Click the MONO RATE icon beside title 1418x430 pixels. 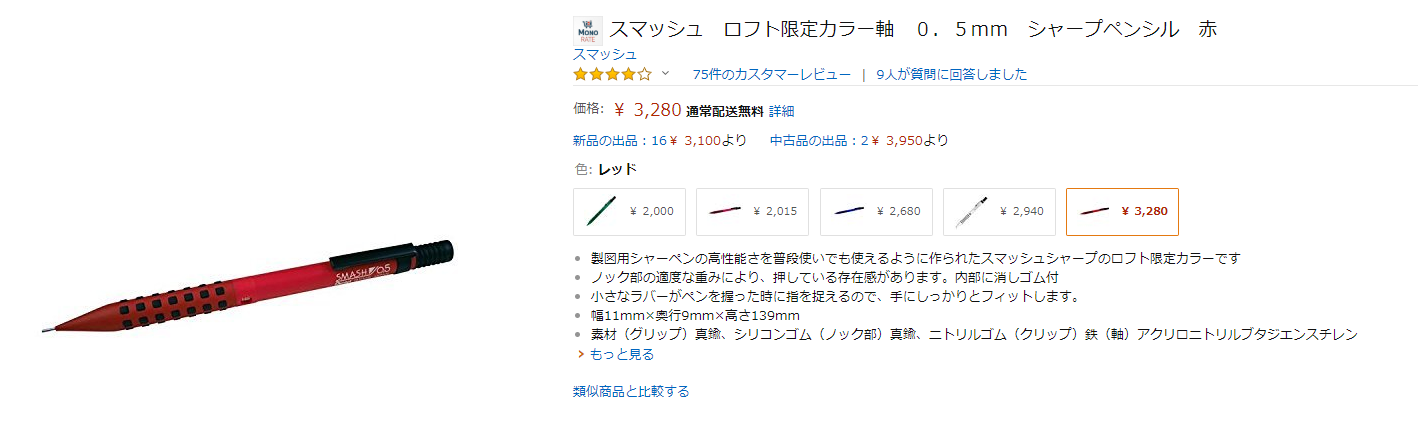(x=587, y=30)
